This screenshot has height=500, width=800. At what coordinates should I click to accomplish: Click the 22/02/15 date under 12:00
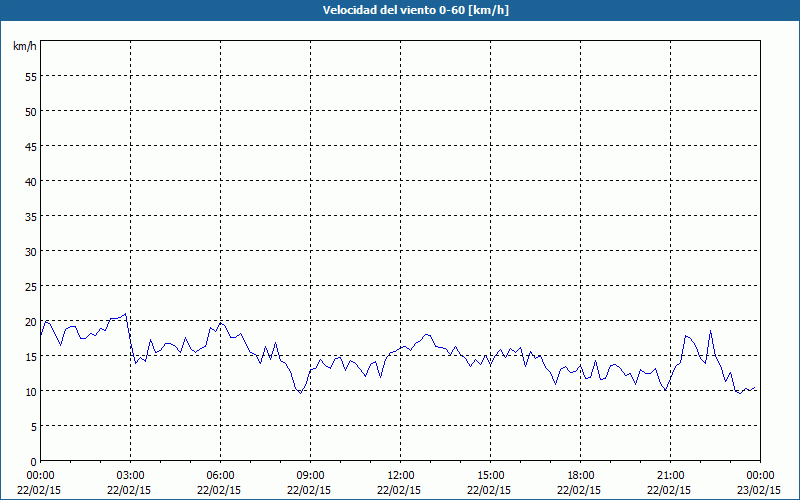tap(399, 490)
